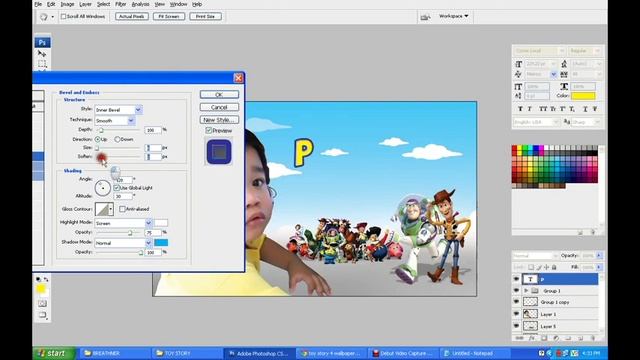Toggle Use Global Light checkbox
This screenshot has height=360, width=640.
coord(117,188)
